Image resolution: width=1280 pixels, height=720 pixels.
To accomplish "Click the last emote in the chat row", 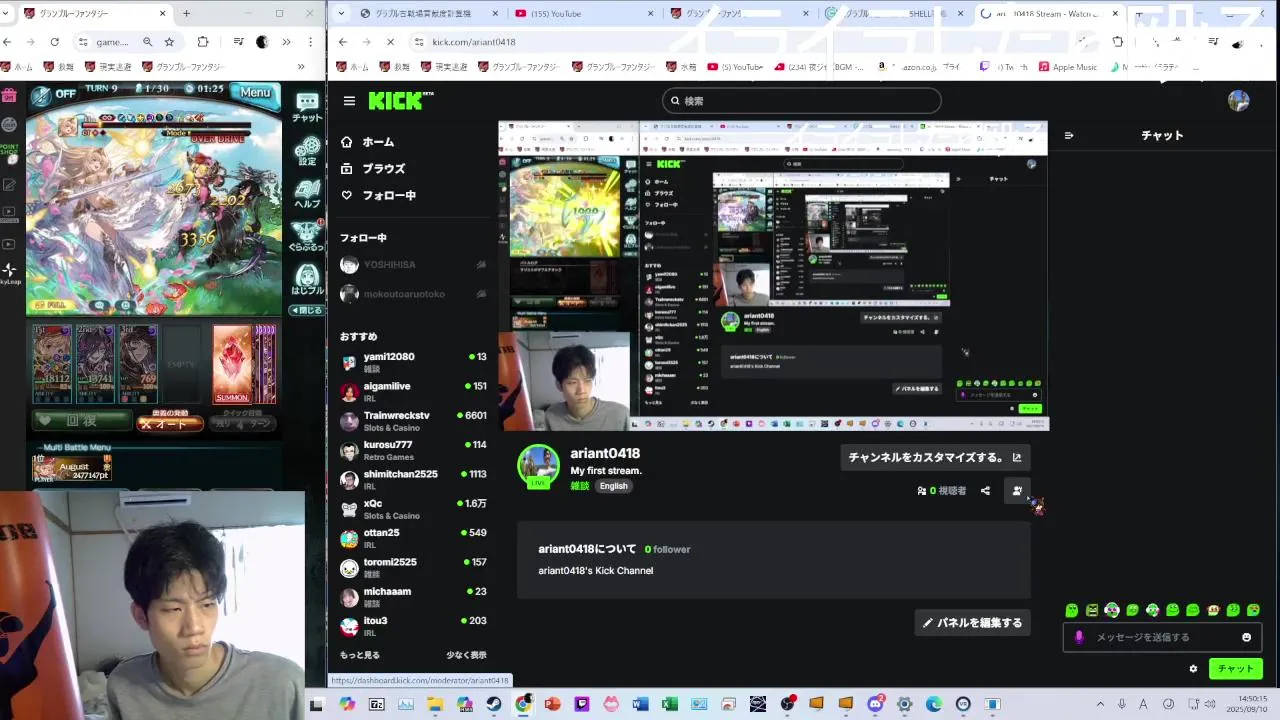I will [1253, 610].
